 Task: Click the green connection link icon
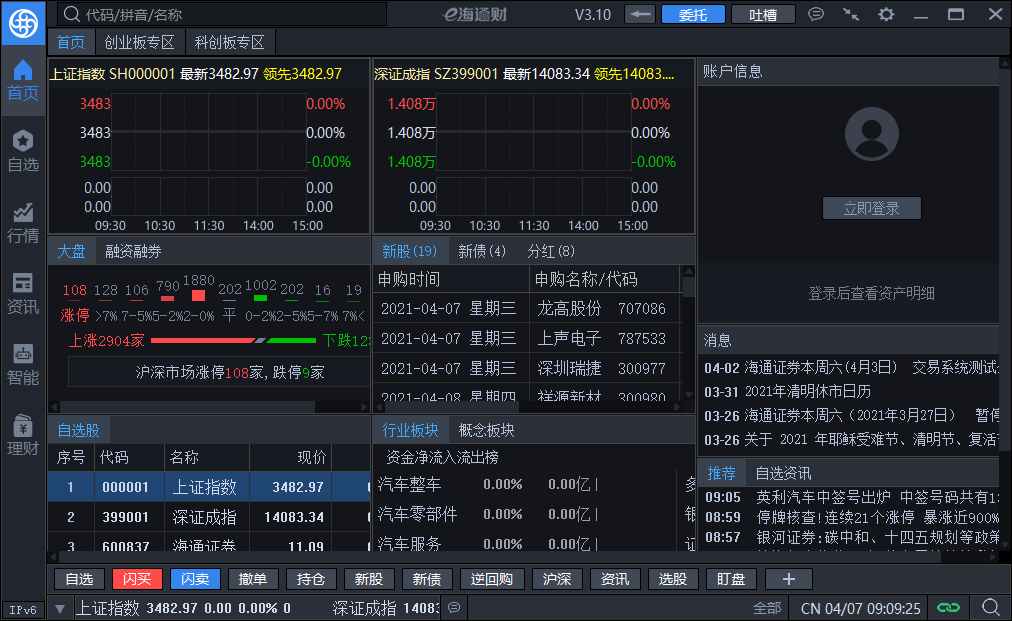(948, 607)
